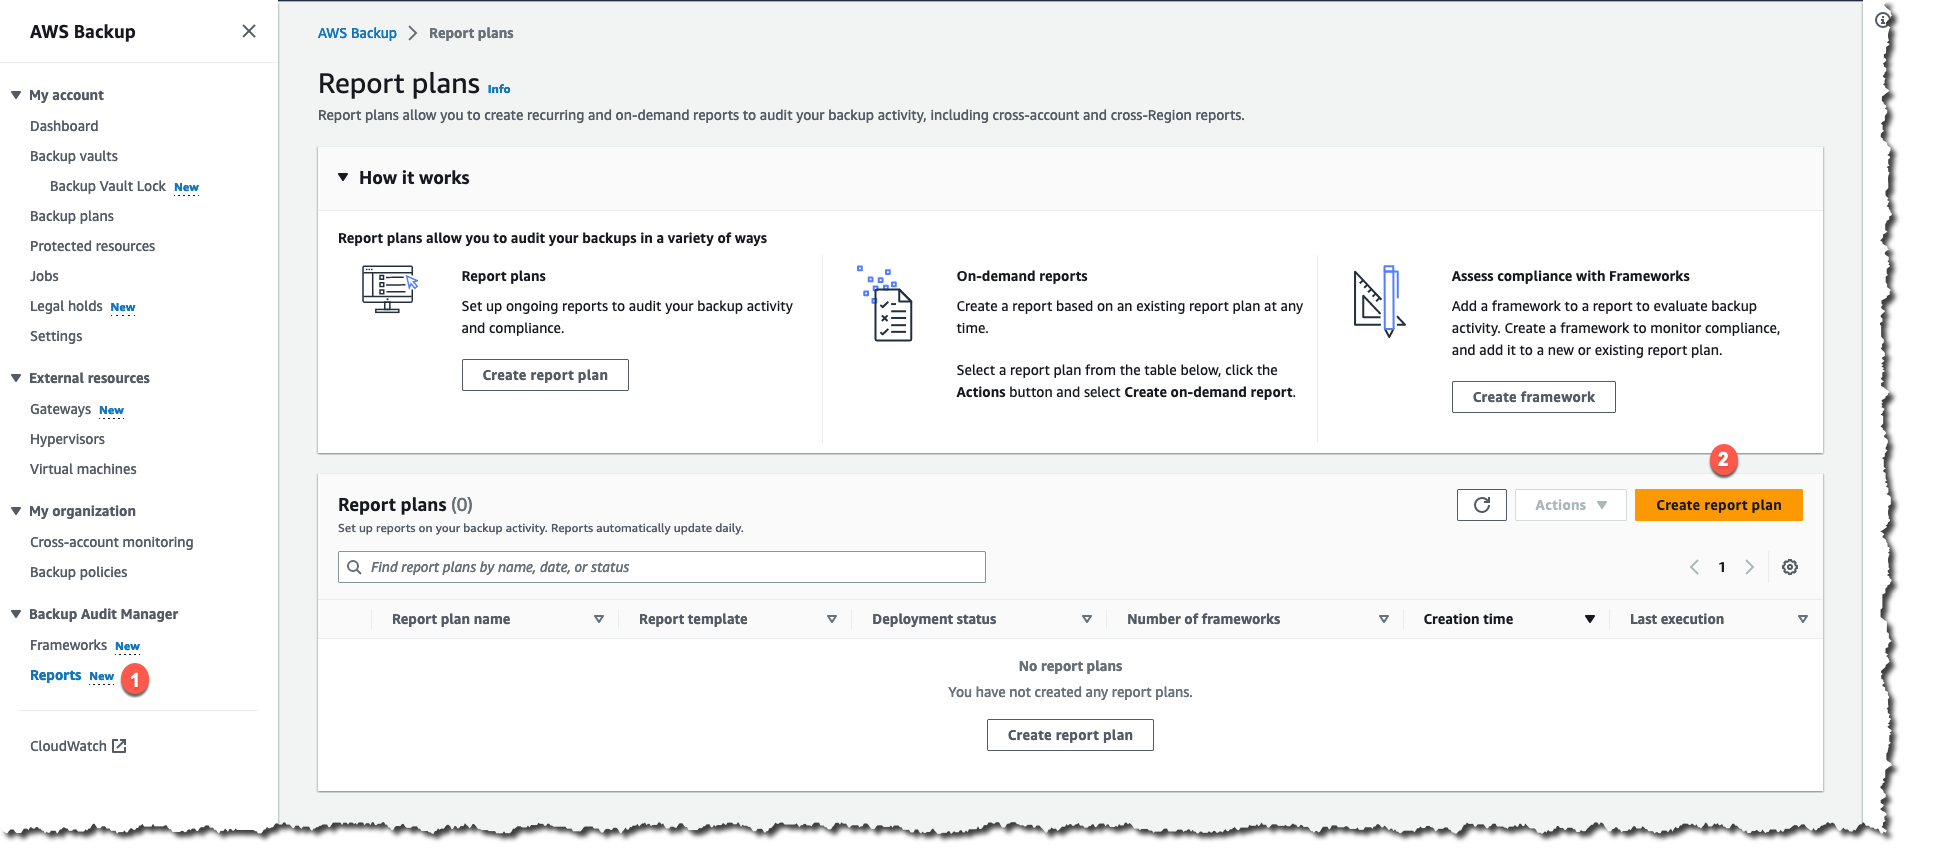Sort by Number of frameworks column arrow

pyautogui.click(x=1384, y=619)
